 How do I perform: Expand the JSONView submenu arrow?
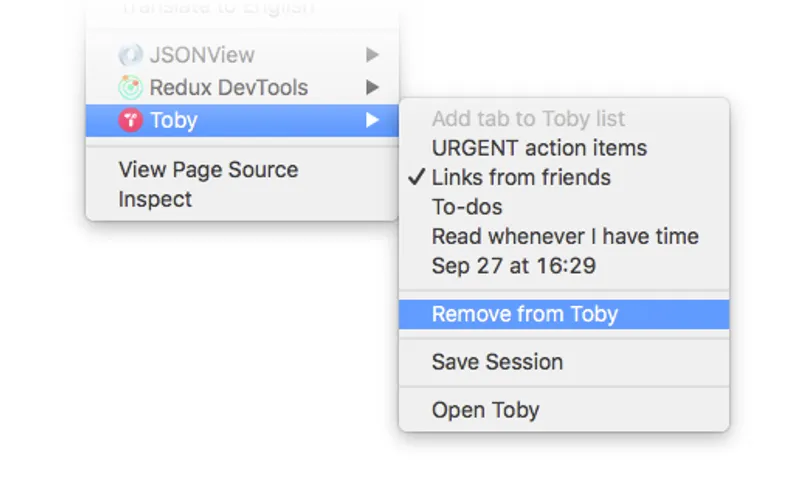[372, 55]
